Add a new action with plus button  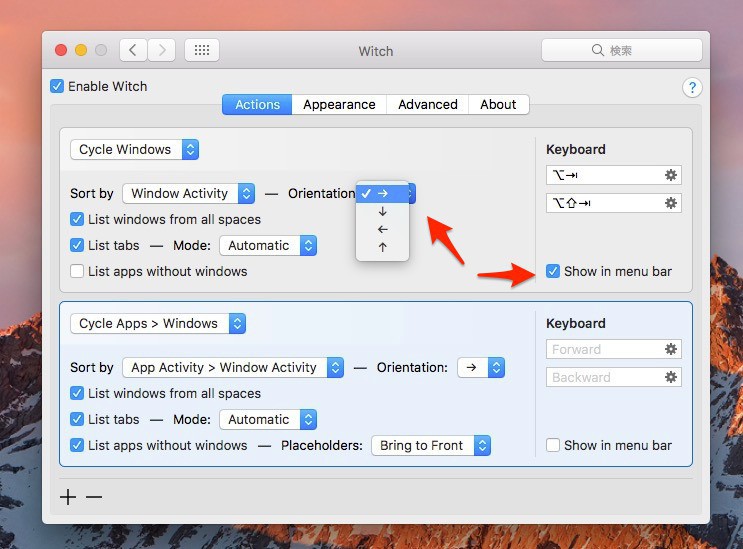[68, 497]
